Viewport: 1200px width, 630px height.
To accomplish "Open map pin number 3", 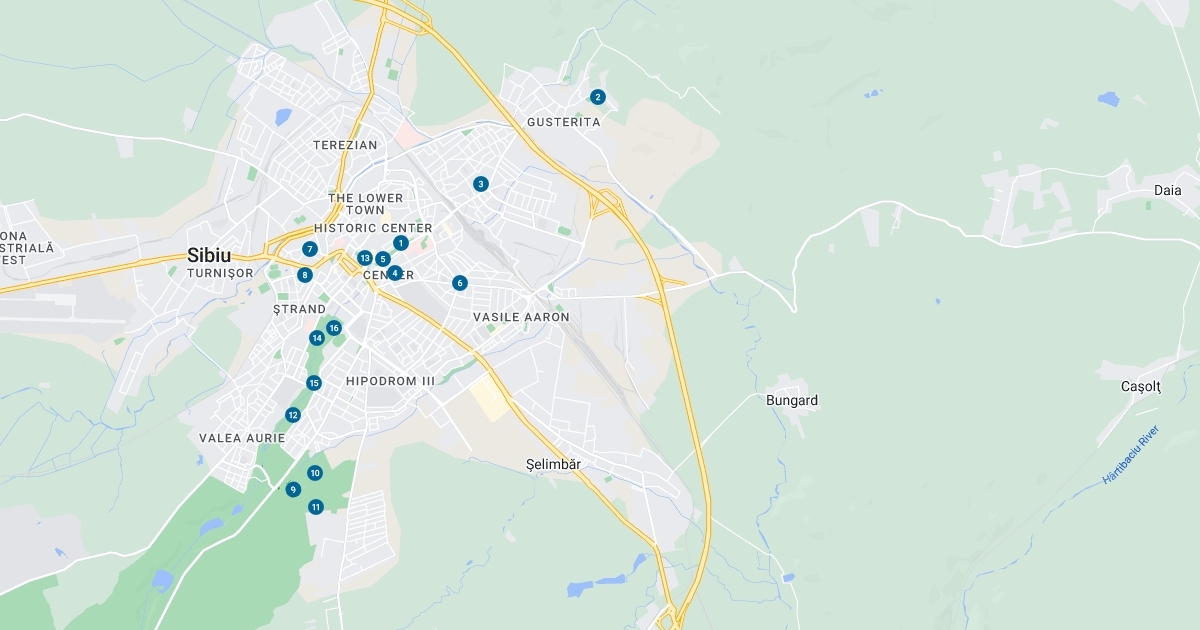I will (x=481, y=184).
